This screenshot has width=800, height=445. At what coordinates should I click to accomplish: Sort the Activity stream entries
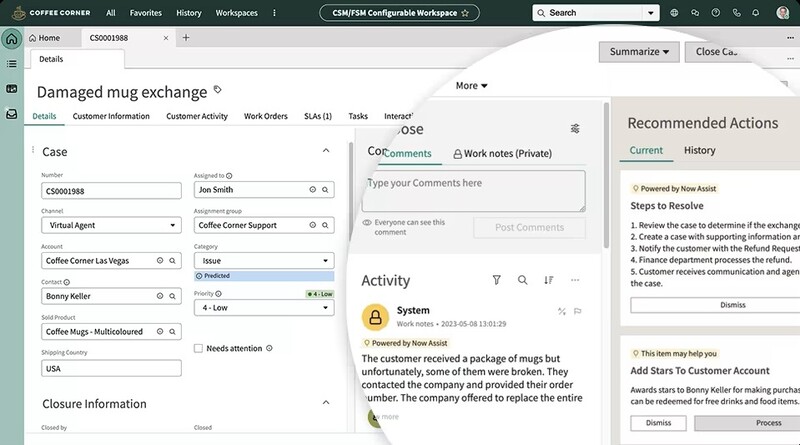tap(548, 281)
